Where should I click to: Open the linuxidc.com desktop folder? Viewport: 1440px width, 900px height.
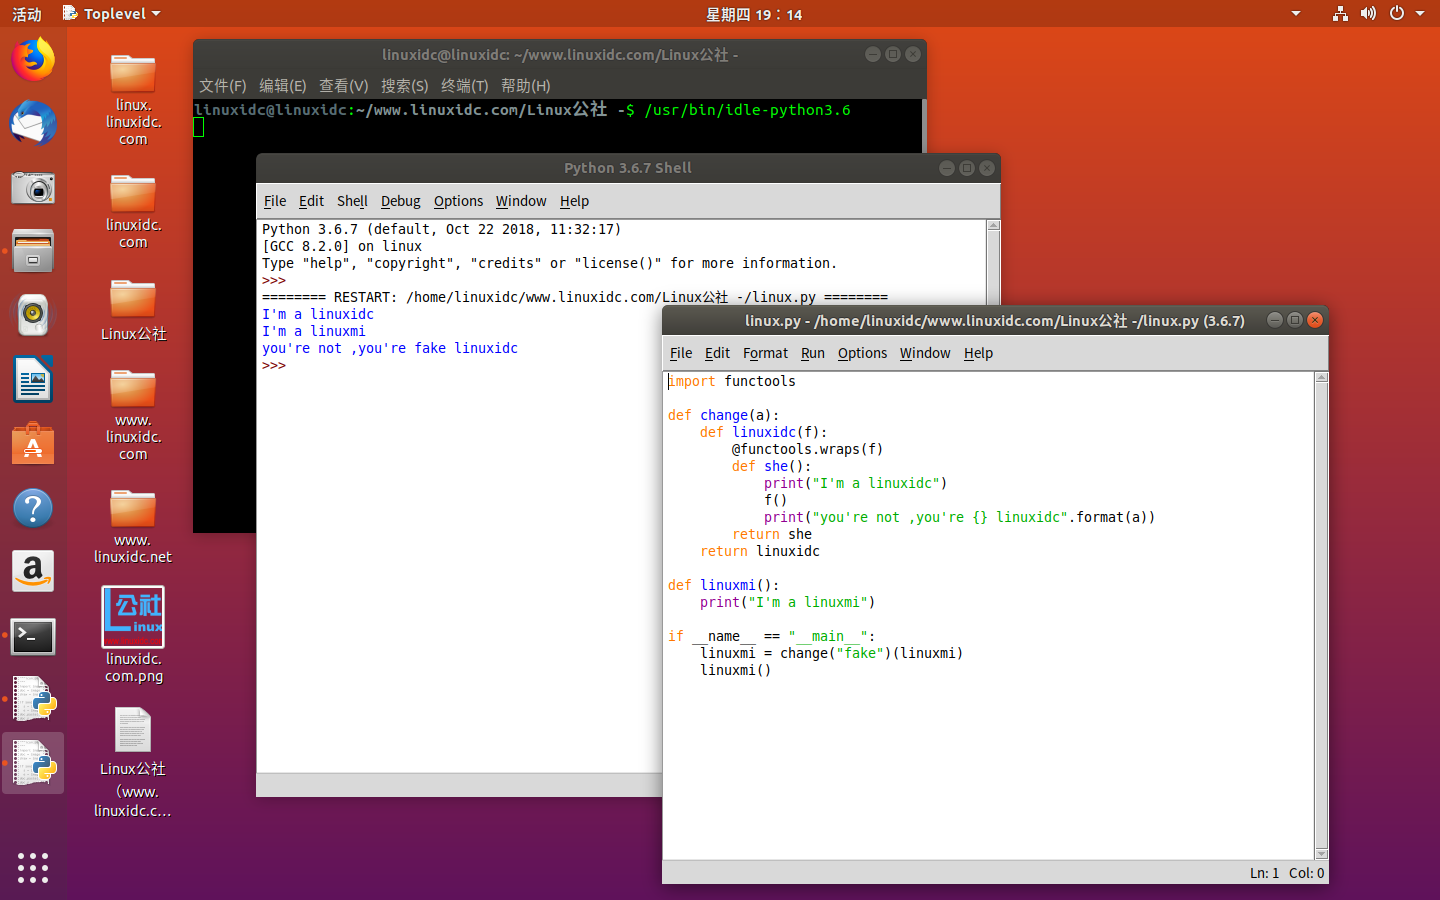[133, 211]
